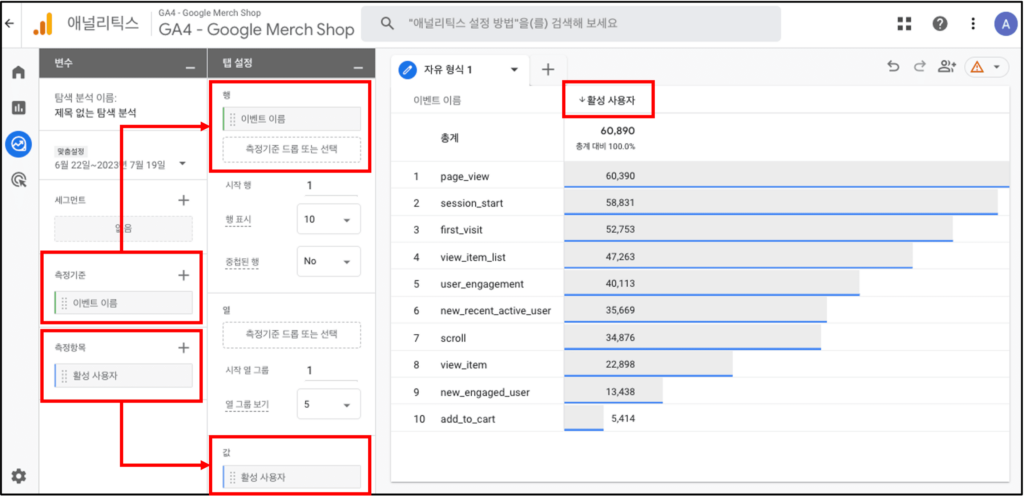Go to Home in left sidebar
The image size is (1024, 496).
coord(19,72)
